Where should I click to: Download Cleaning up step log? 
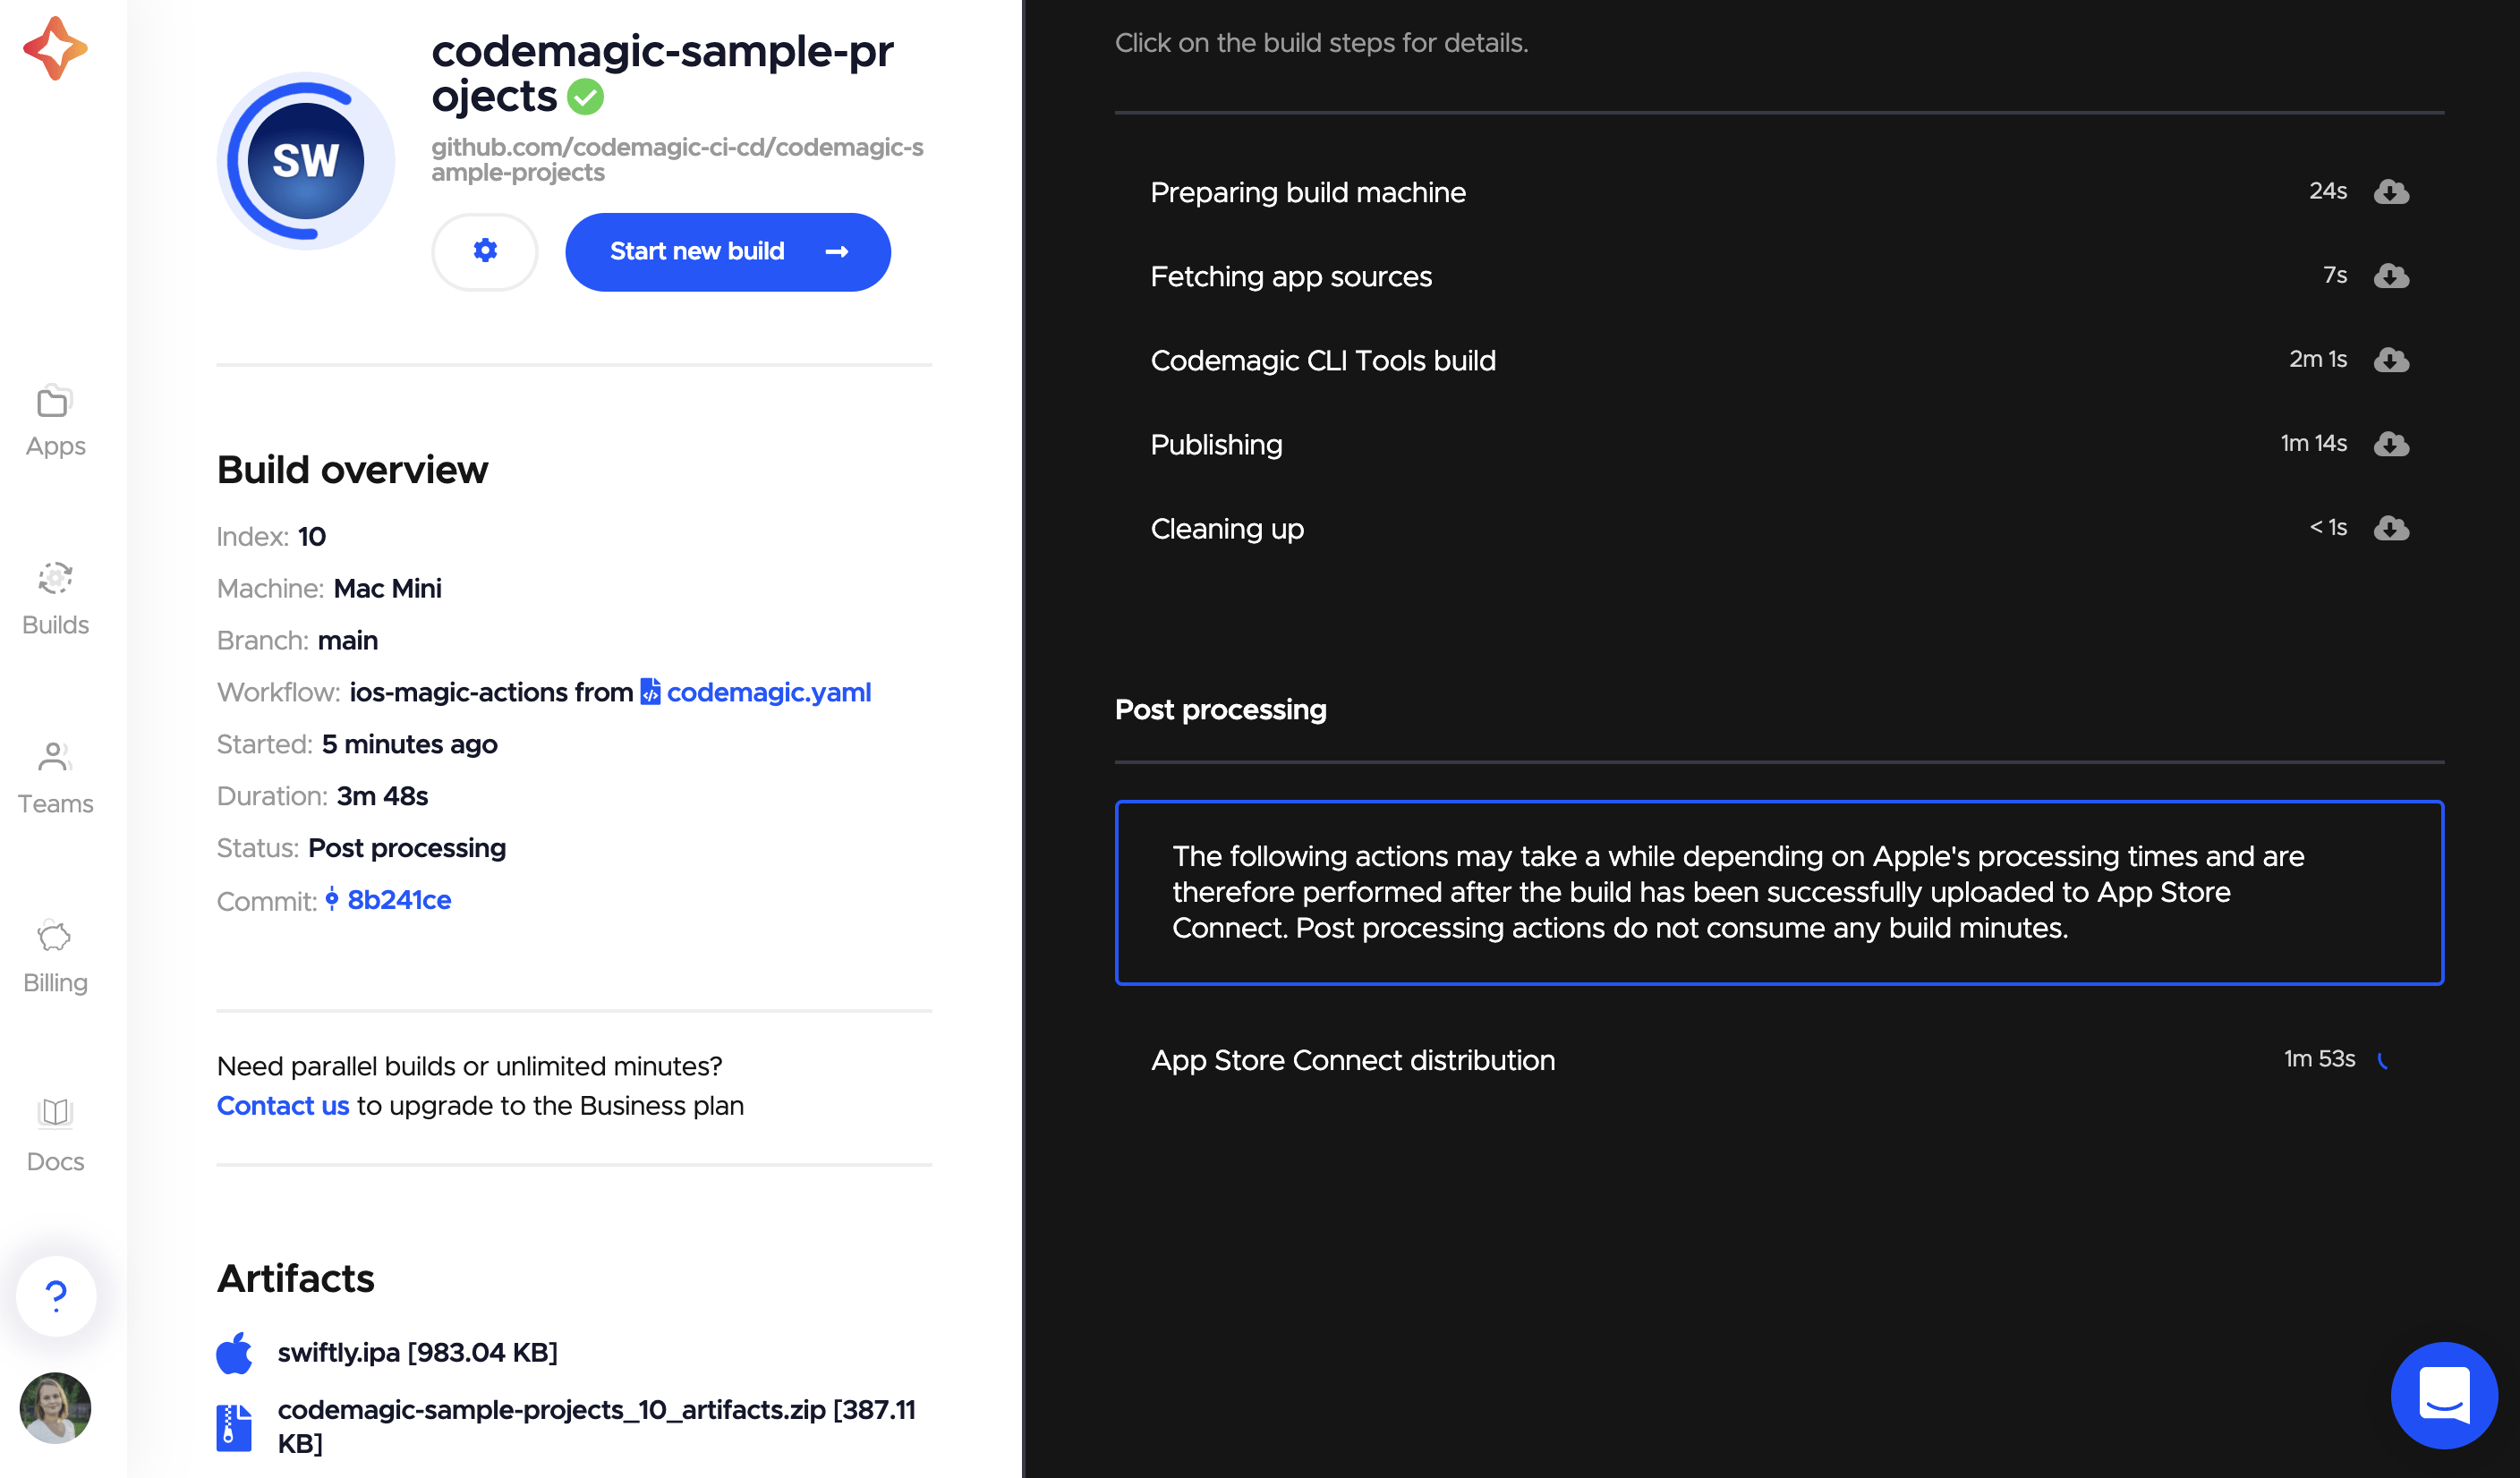click(x=2391, y=527)
